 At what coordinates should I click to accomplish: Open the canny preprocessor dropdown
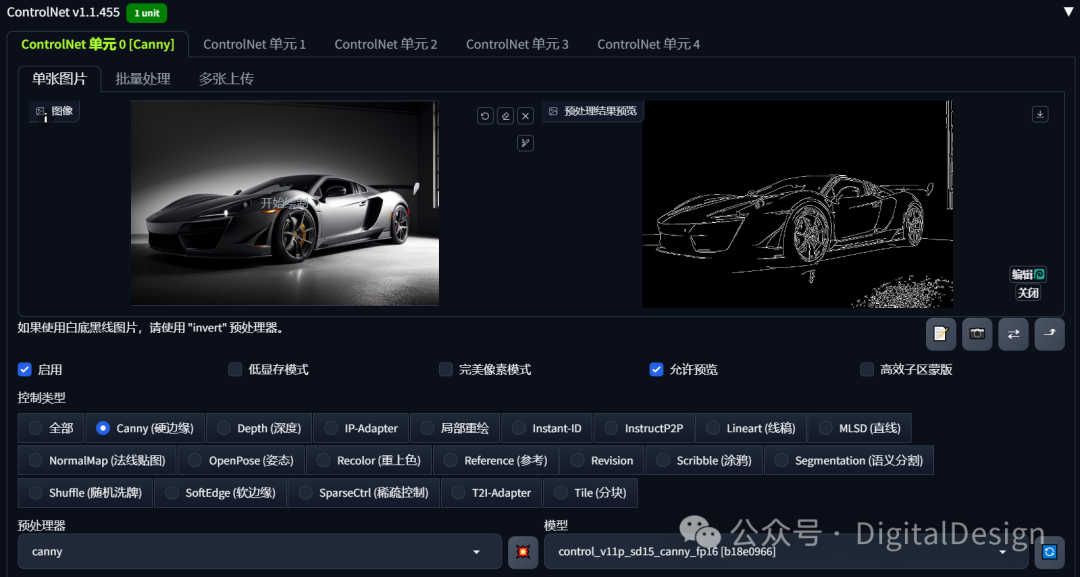tap(258, 551)
